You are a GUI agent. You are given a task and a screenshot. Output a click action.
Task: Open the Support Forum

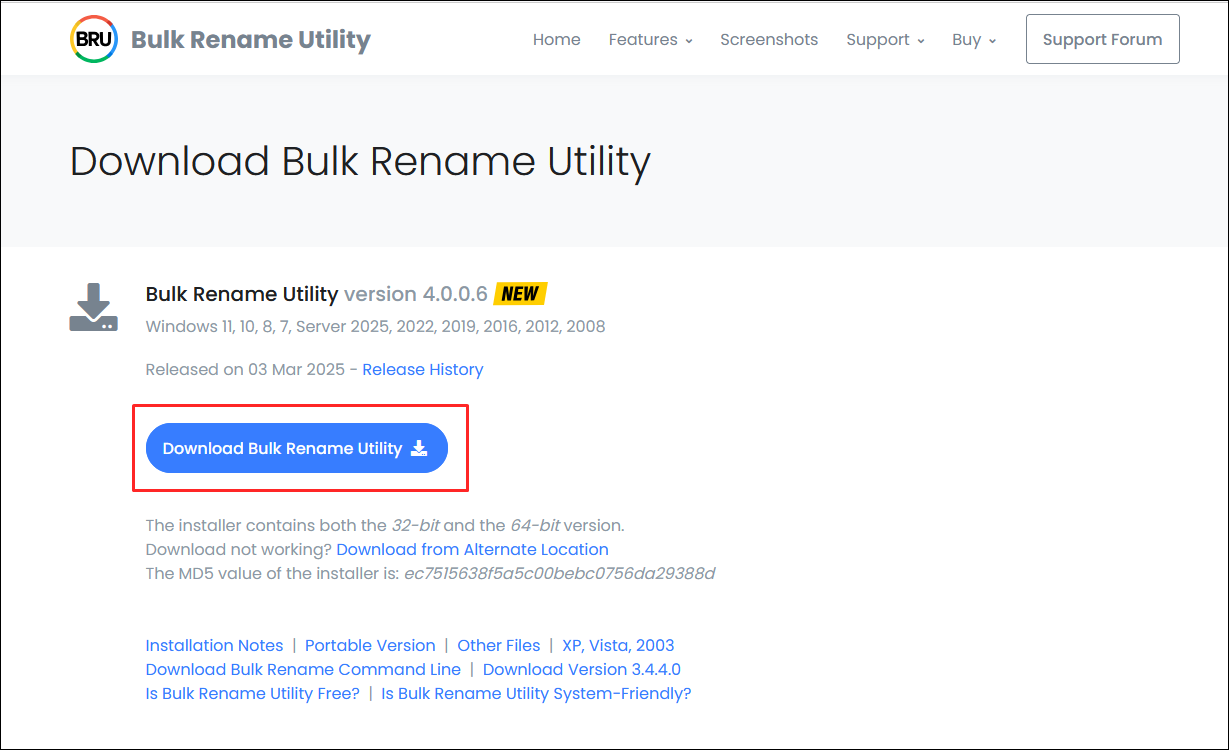coord(1102,39)
